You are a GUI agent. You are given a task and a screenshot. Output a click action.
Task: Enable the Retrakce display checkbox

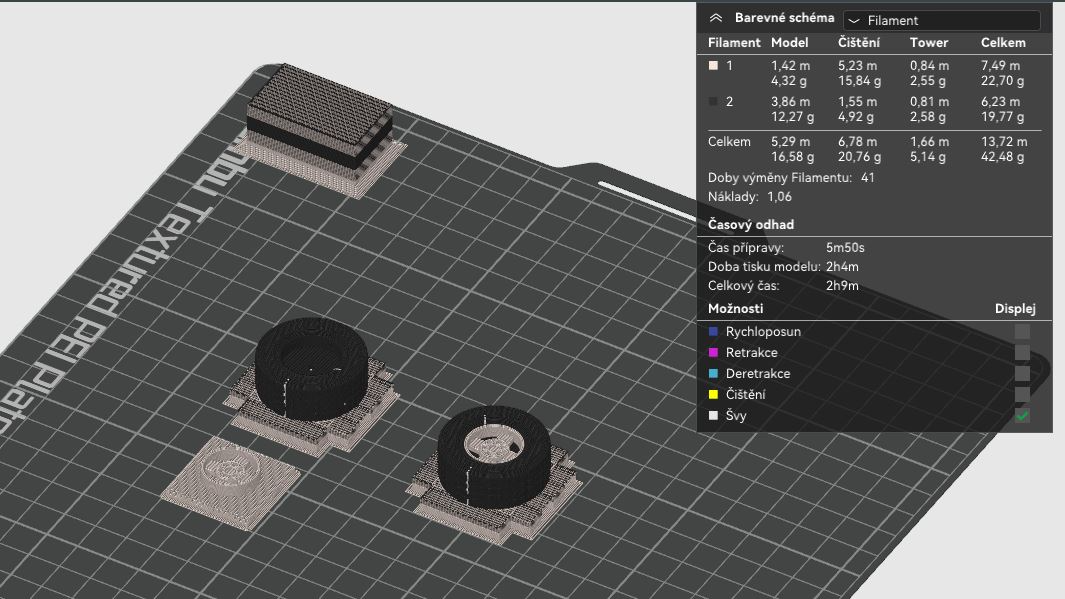tap(1022, 352)
